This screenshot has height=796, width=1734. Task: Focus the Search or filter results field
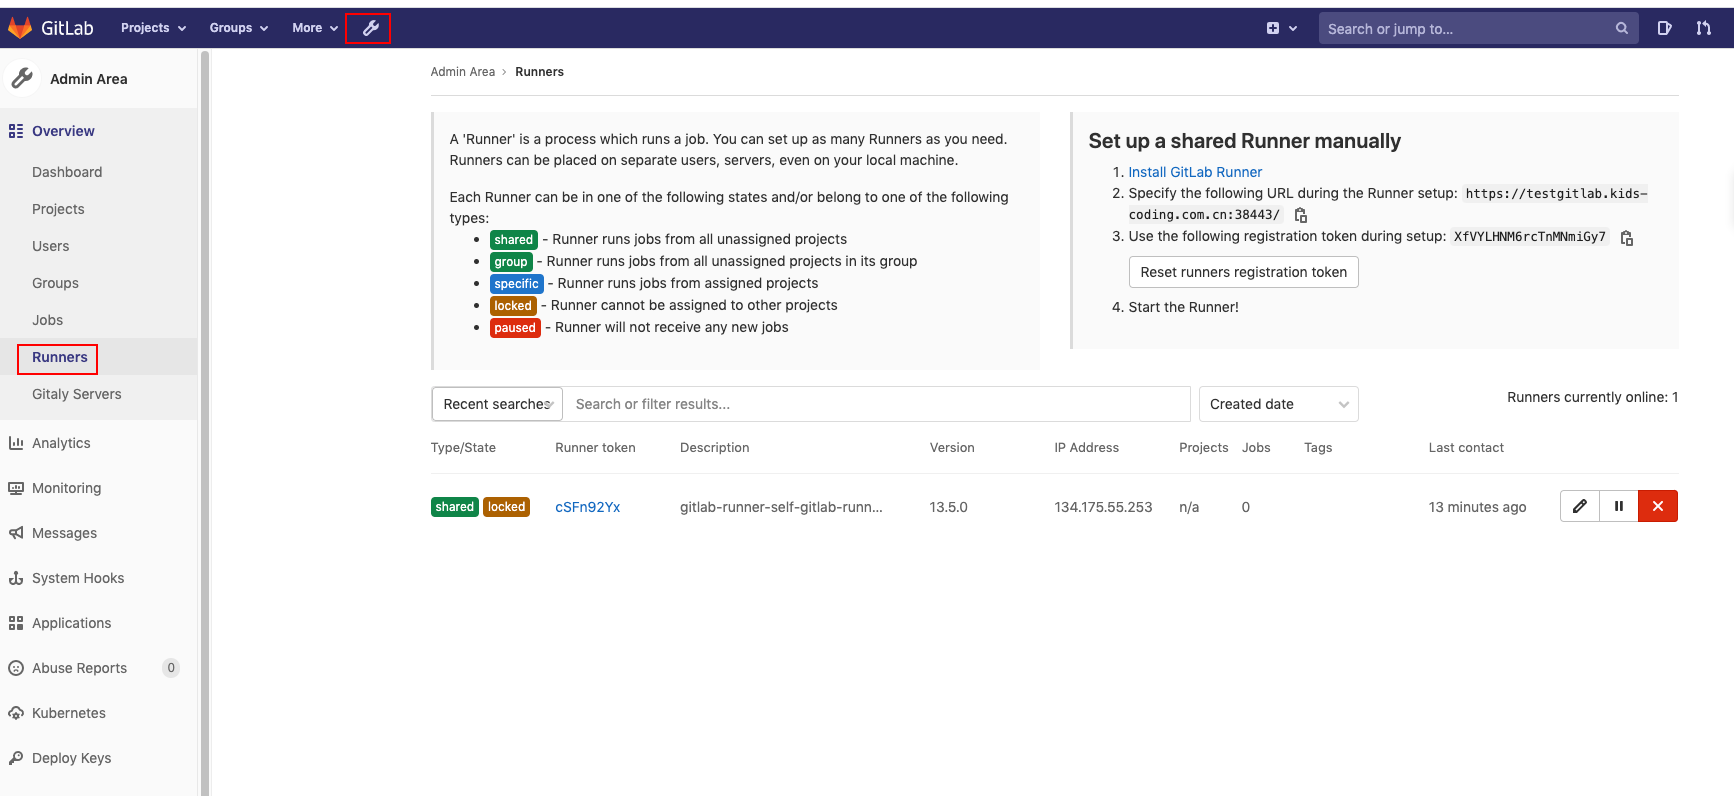point(876,404)
